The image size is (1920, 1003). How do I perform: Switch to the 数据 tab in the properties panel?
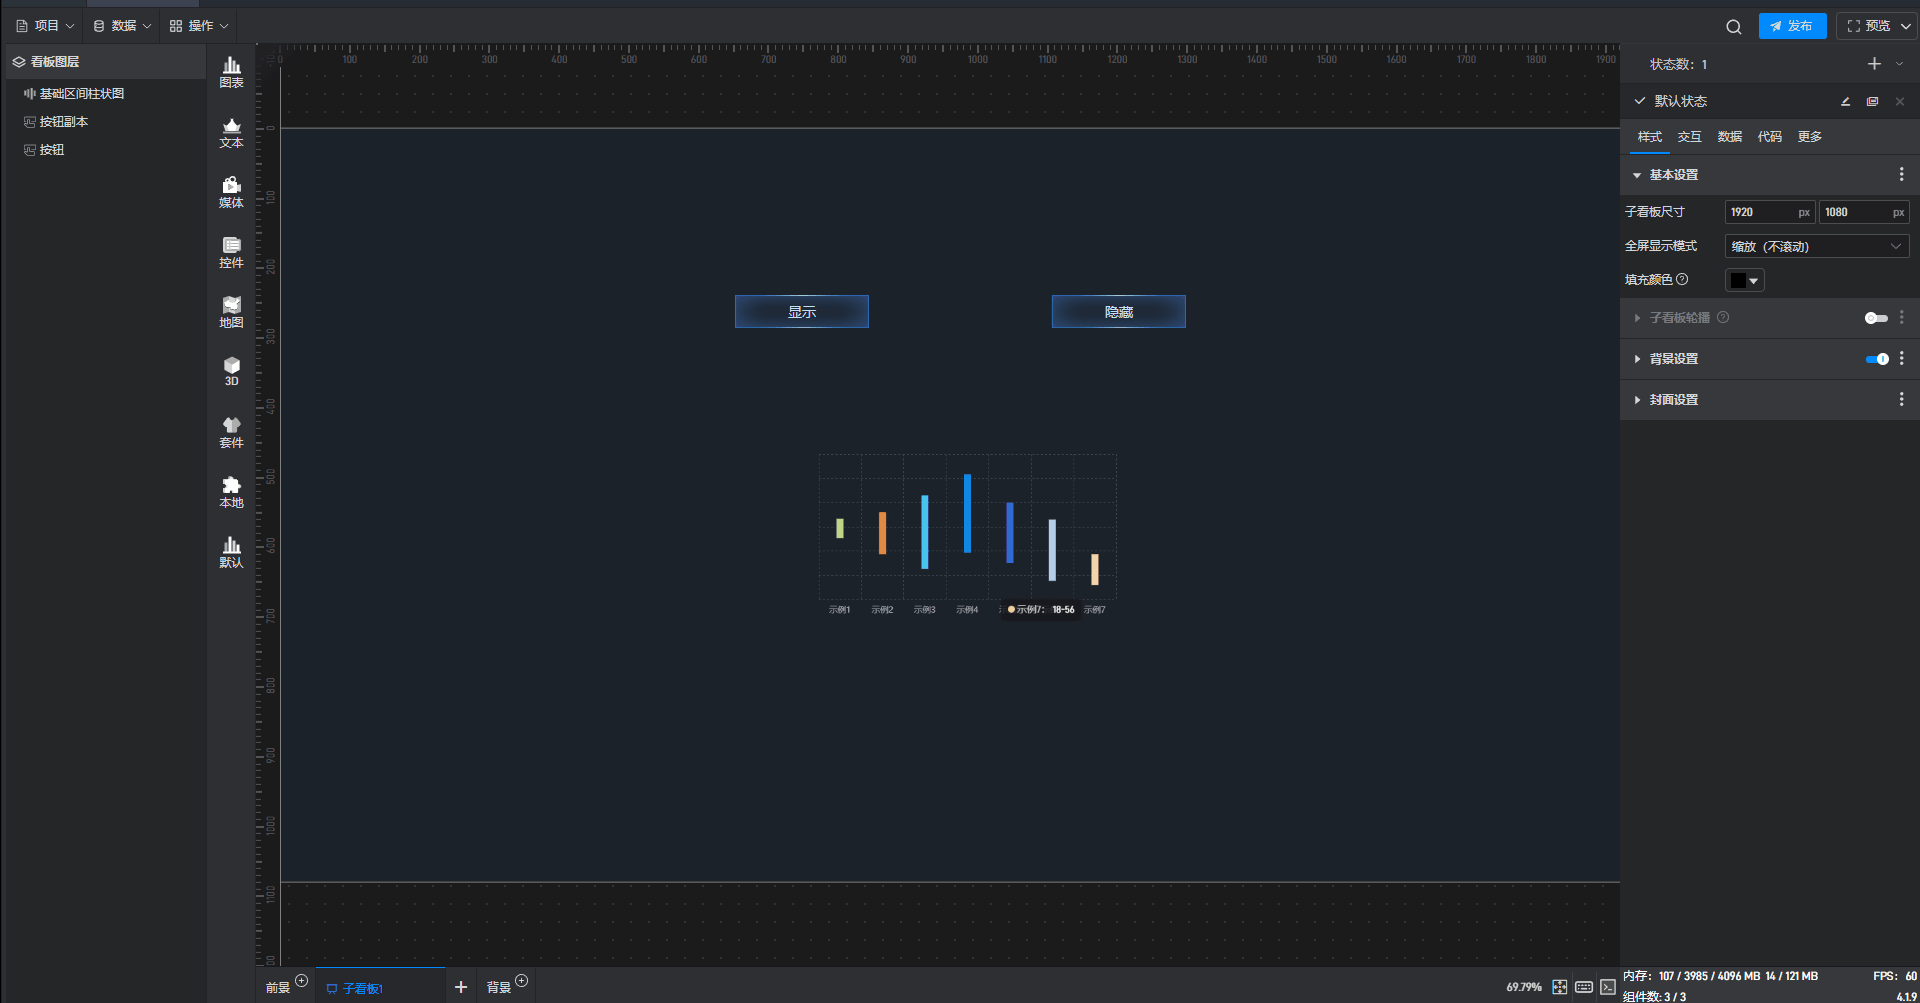[1729, 137]
